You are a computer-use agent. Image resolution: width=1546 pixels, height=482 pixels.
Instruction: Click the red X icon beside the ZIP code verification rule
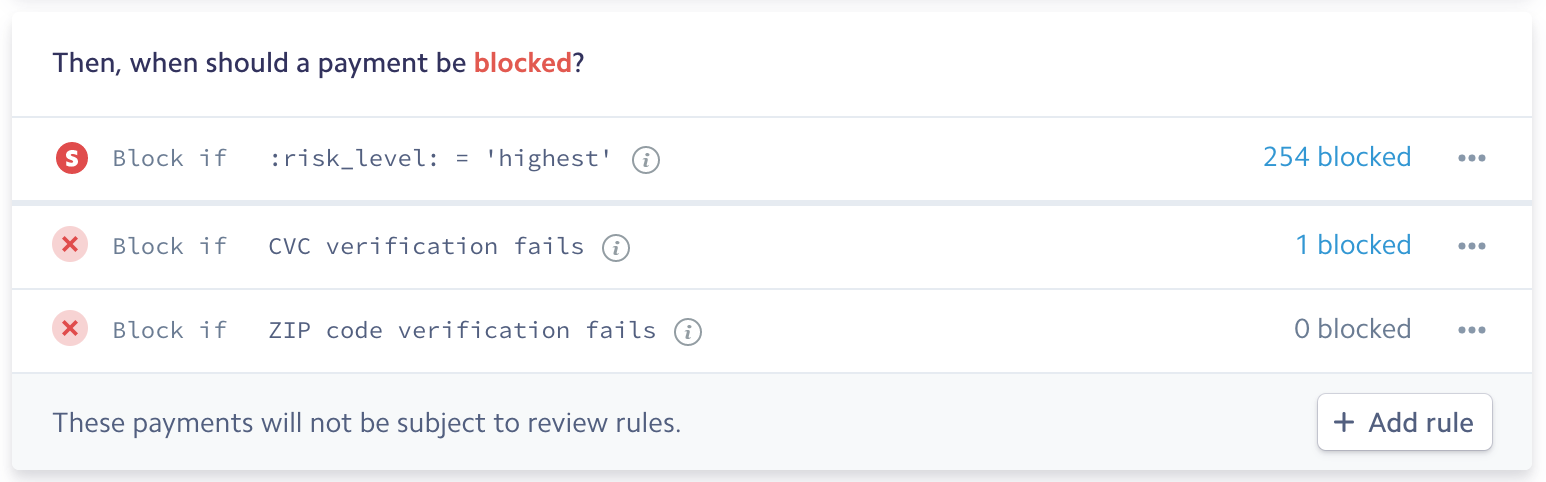(71, 329)
